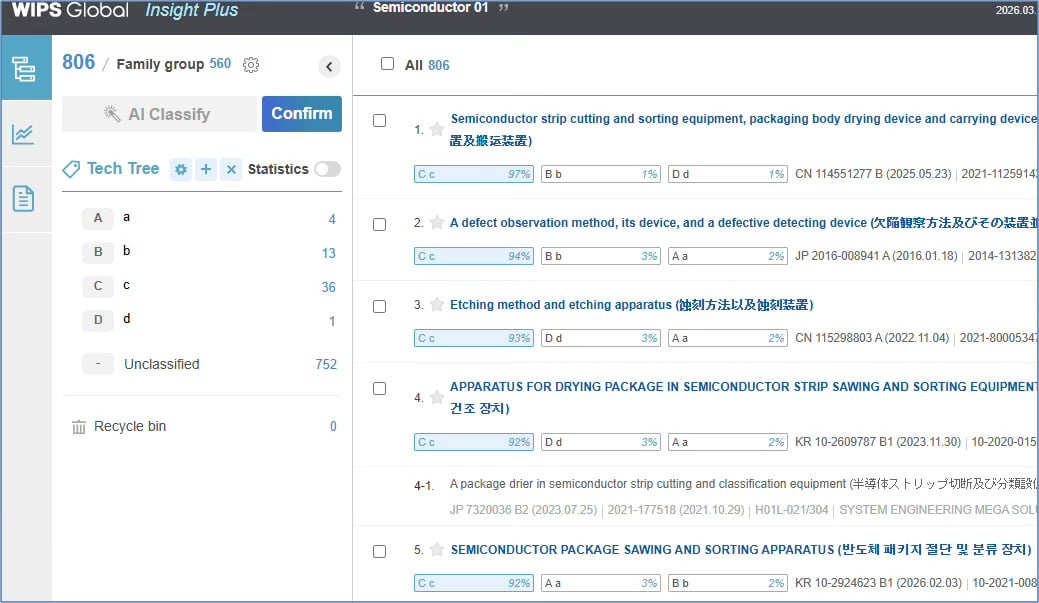Viewport: 1039px width, 603px height.
Task: Click the Tech Tree tag icon
Action: pyautogui.click(x=71, y=169)
